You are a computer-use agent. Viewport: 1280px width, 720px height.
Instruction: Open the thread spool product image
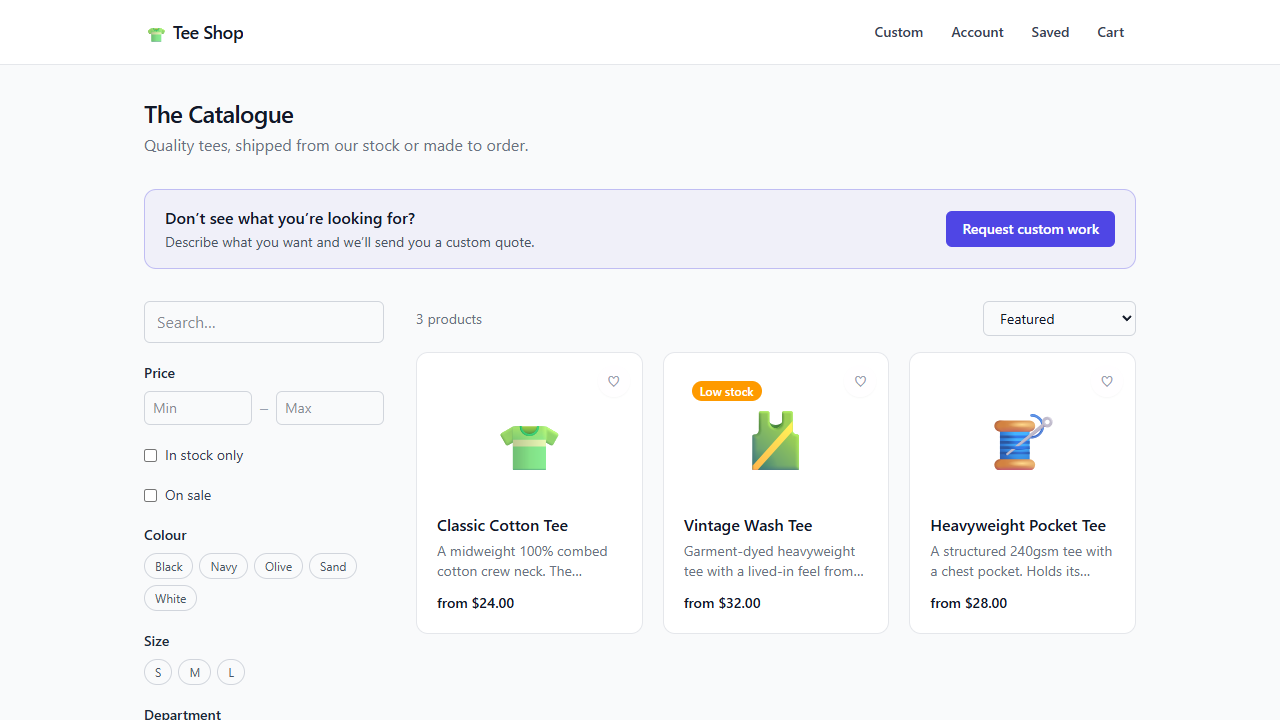click(1022, 441)
